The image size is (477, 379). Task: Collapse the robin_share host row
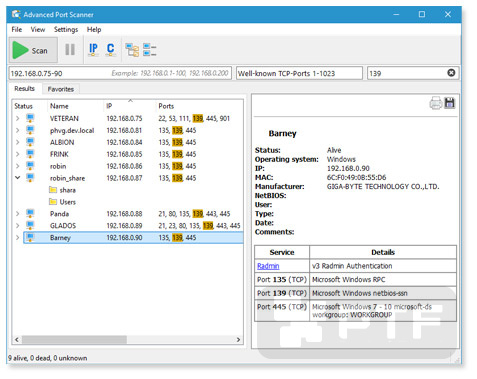[18, 178]
